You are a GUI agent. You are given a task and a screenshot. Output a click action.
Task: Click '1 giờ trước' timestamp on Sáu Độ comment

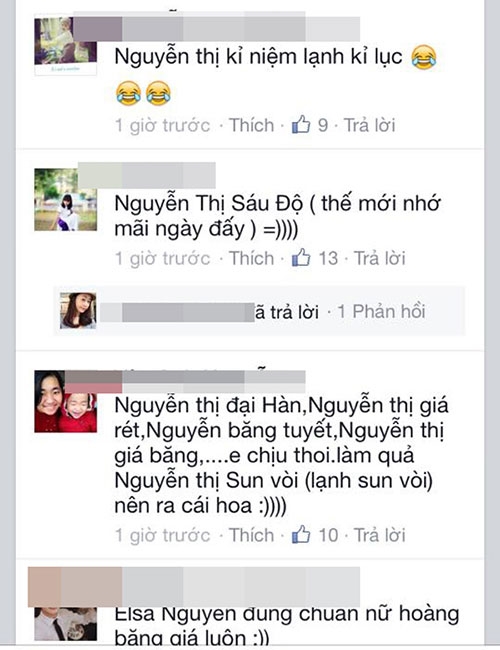coord(163,259)
